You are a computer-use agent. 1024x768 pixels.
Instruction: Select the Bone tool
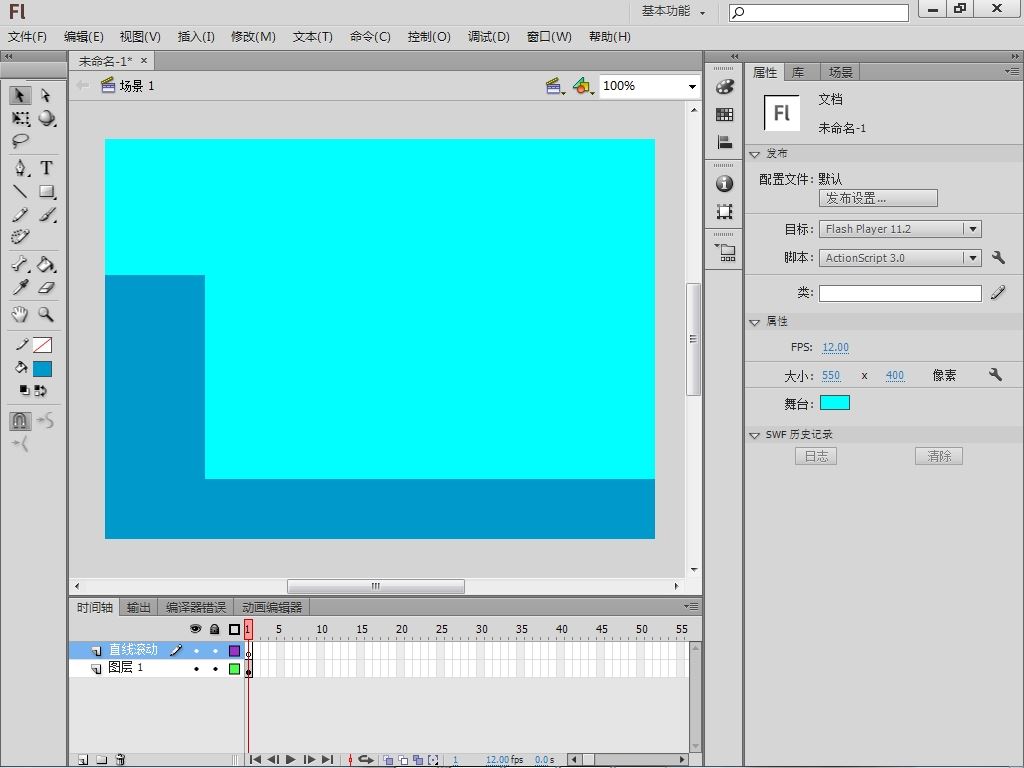[x=20, y=264]
